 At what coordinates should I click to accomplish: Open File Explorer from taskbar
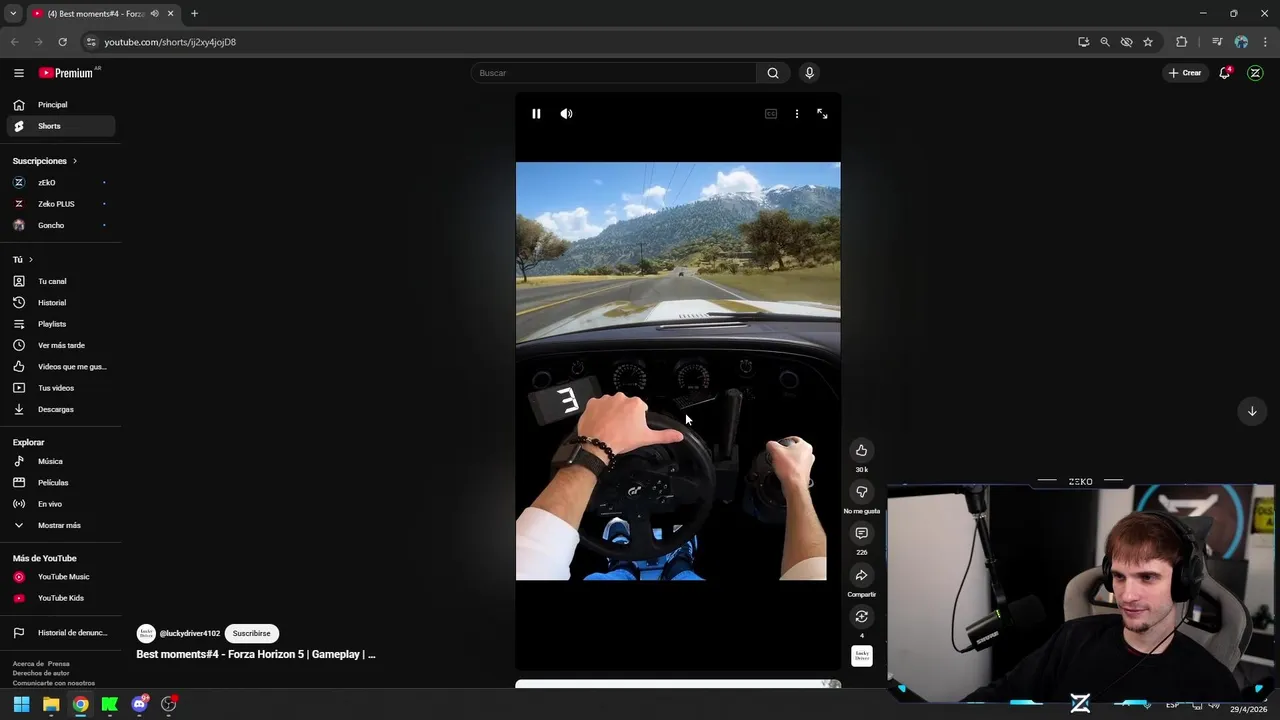pyautogui.click(x=51, y=704)
